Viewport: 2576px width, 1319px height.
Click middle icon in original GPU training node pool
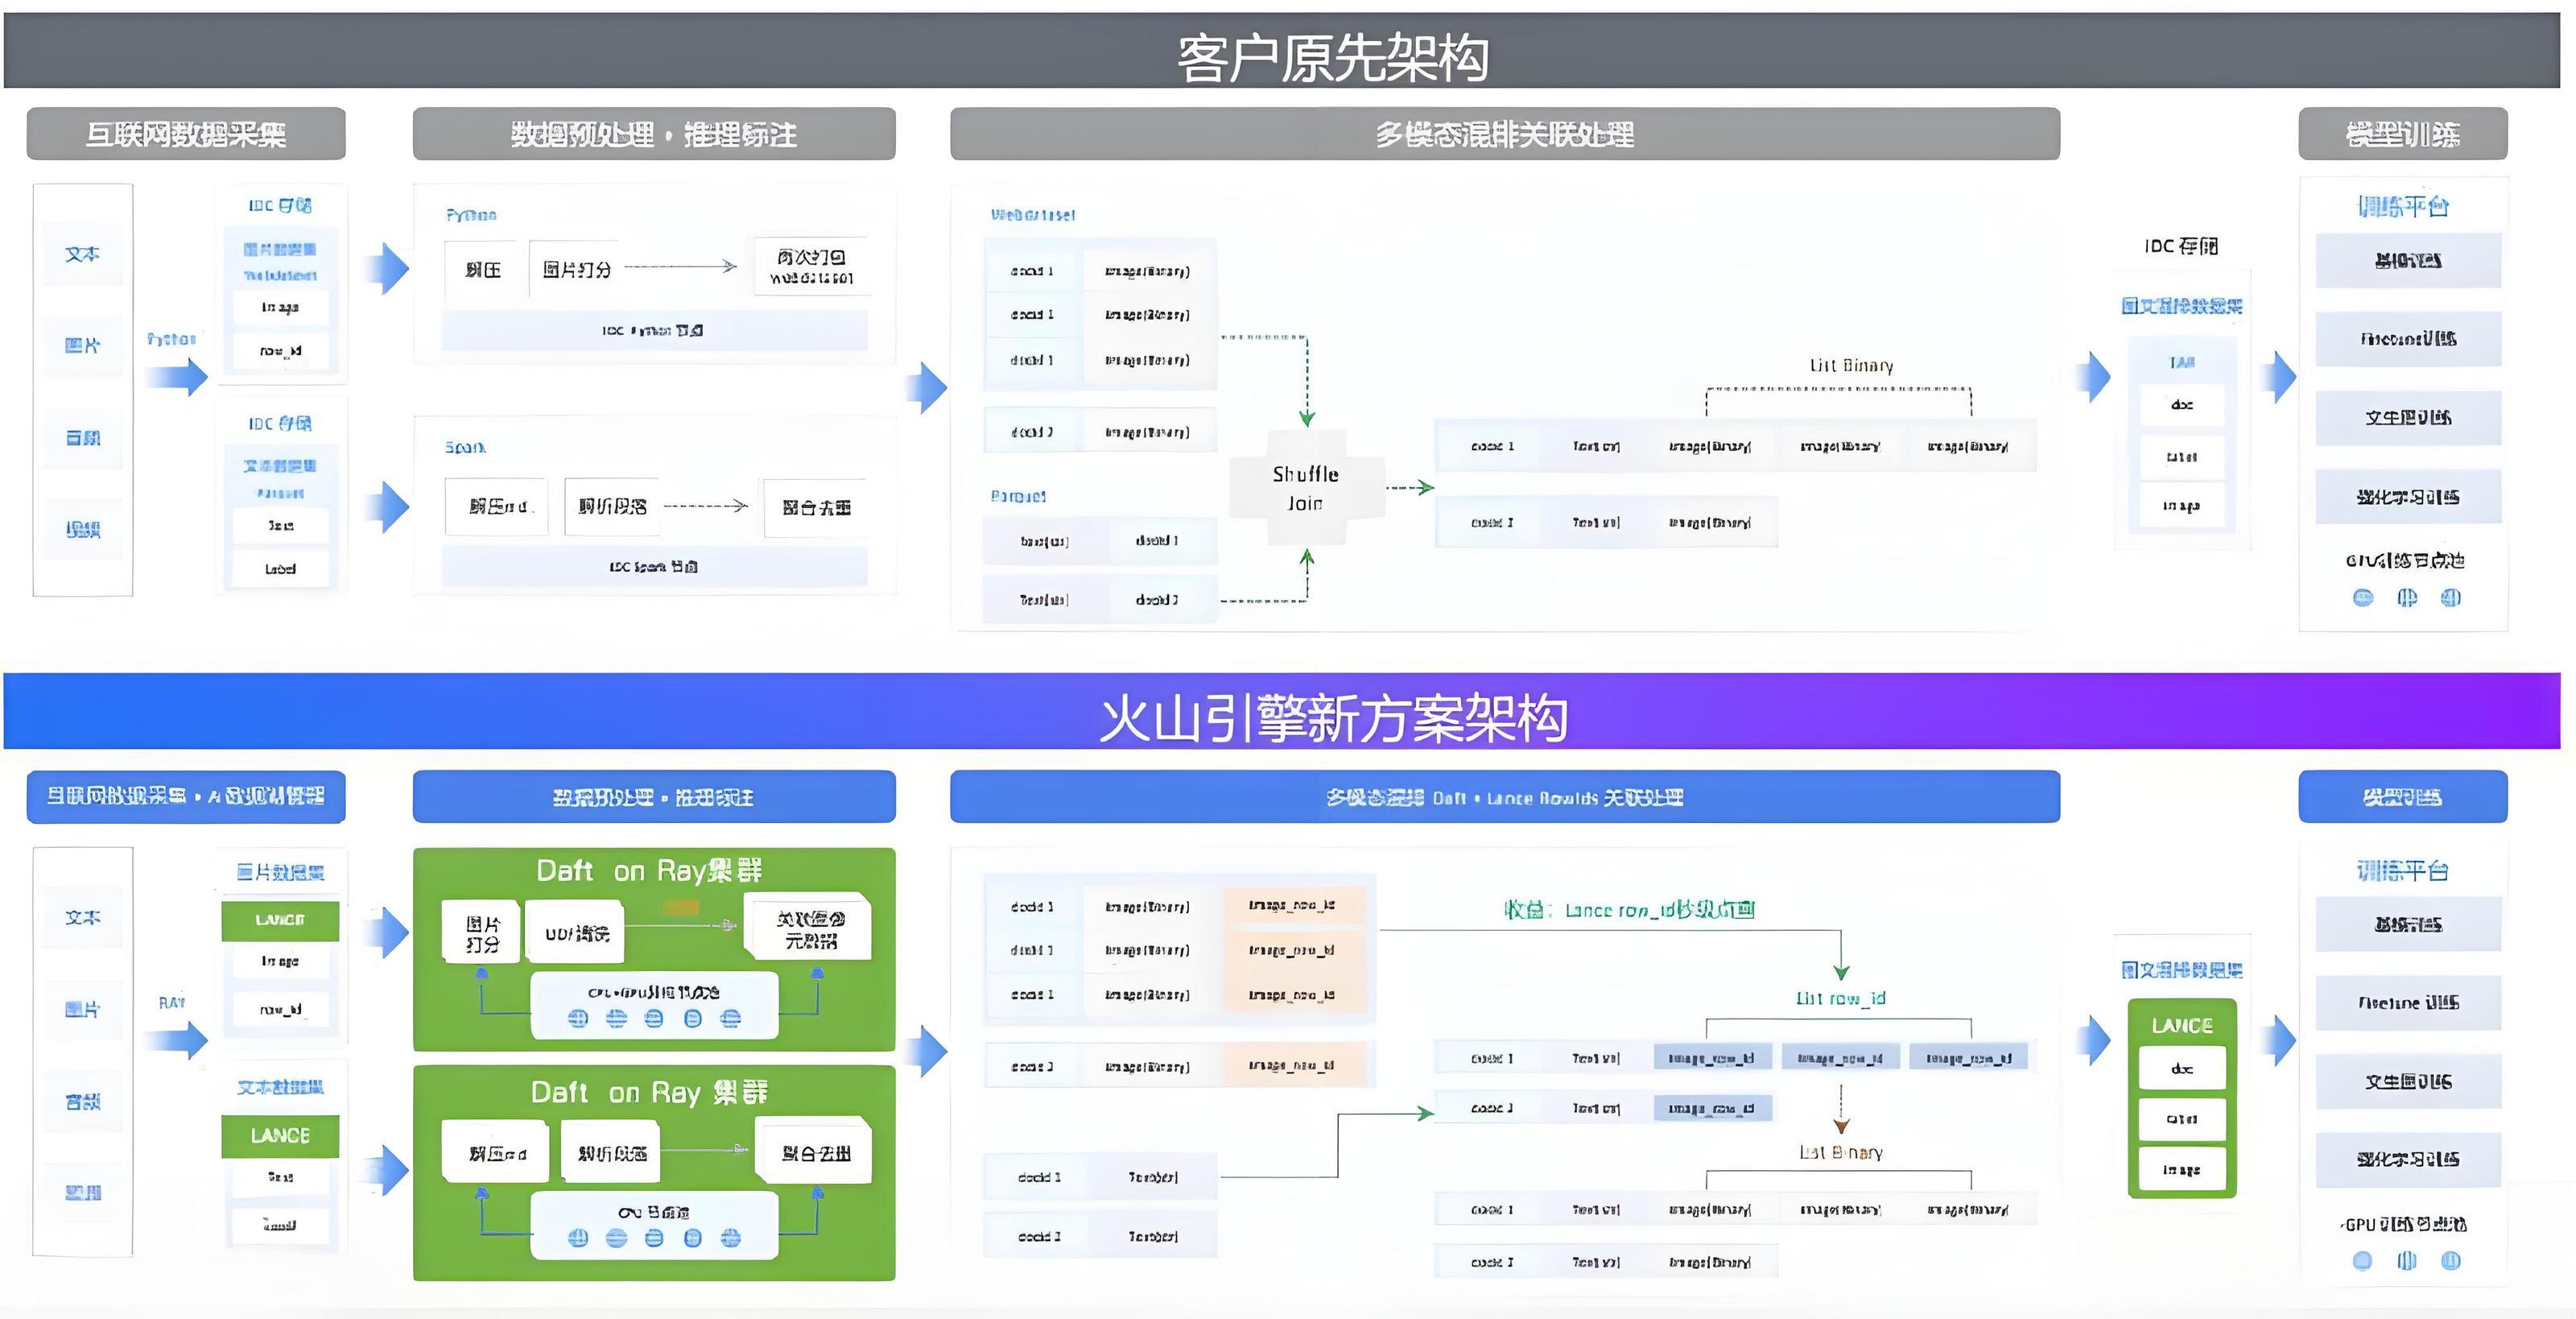(x=2407, y=598)
